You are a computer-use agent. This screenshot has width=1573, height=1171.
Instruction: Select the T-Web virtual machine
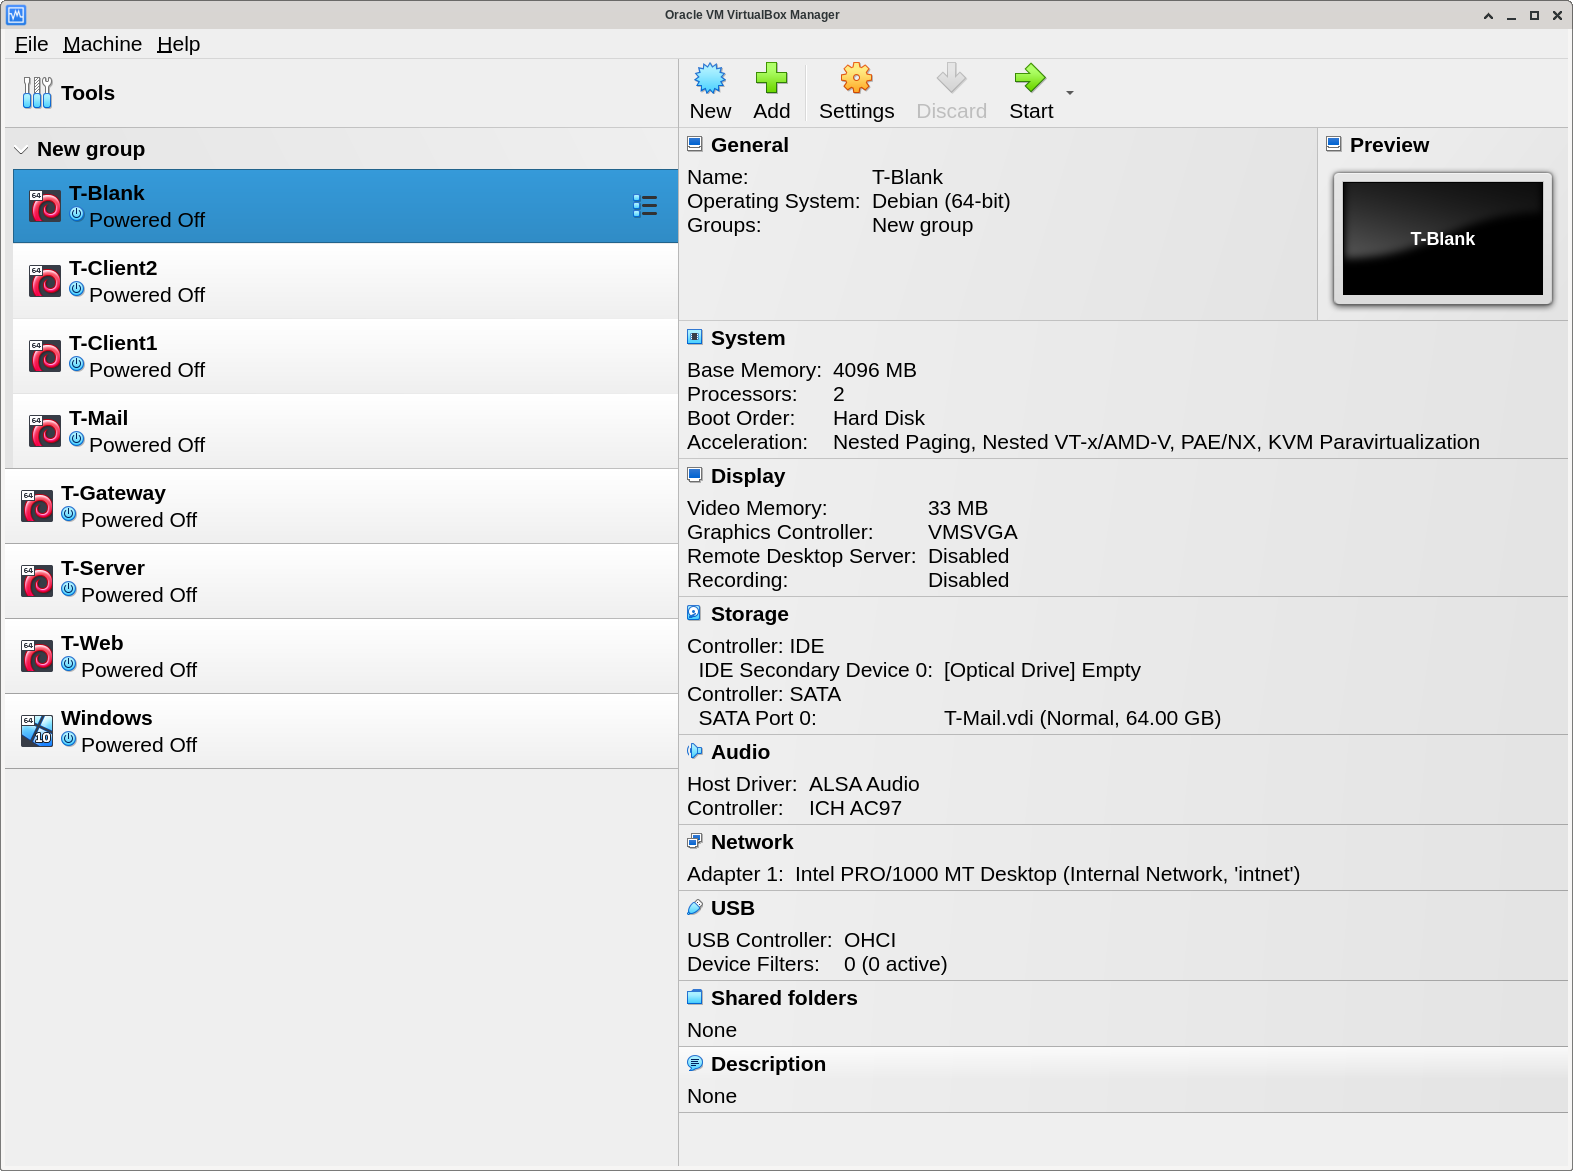click(x=341, y=656)
